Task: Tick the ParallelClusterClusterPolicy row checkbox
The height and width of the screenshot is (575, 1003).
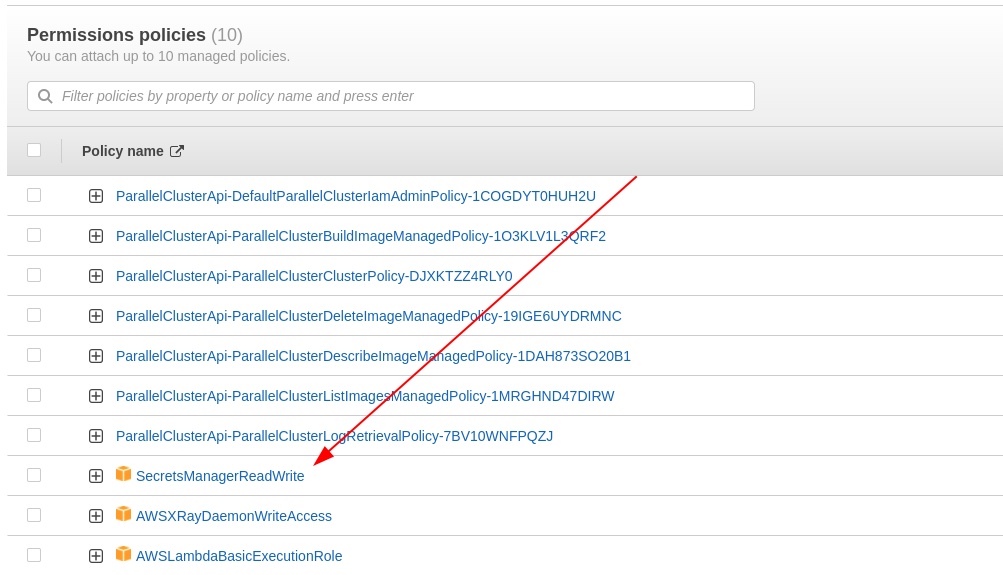Action: [34, 275]
